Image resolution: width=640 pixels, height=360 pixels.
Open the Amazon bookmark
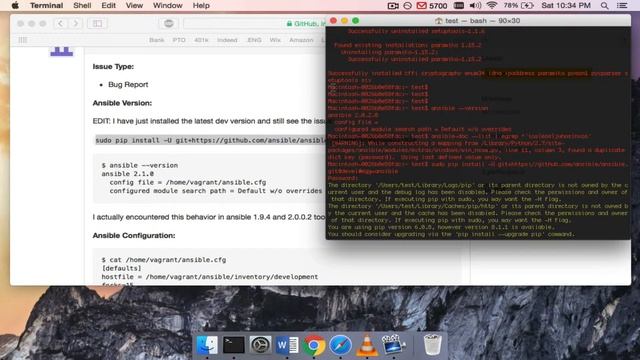(x=301, y=40)
